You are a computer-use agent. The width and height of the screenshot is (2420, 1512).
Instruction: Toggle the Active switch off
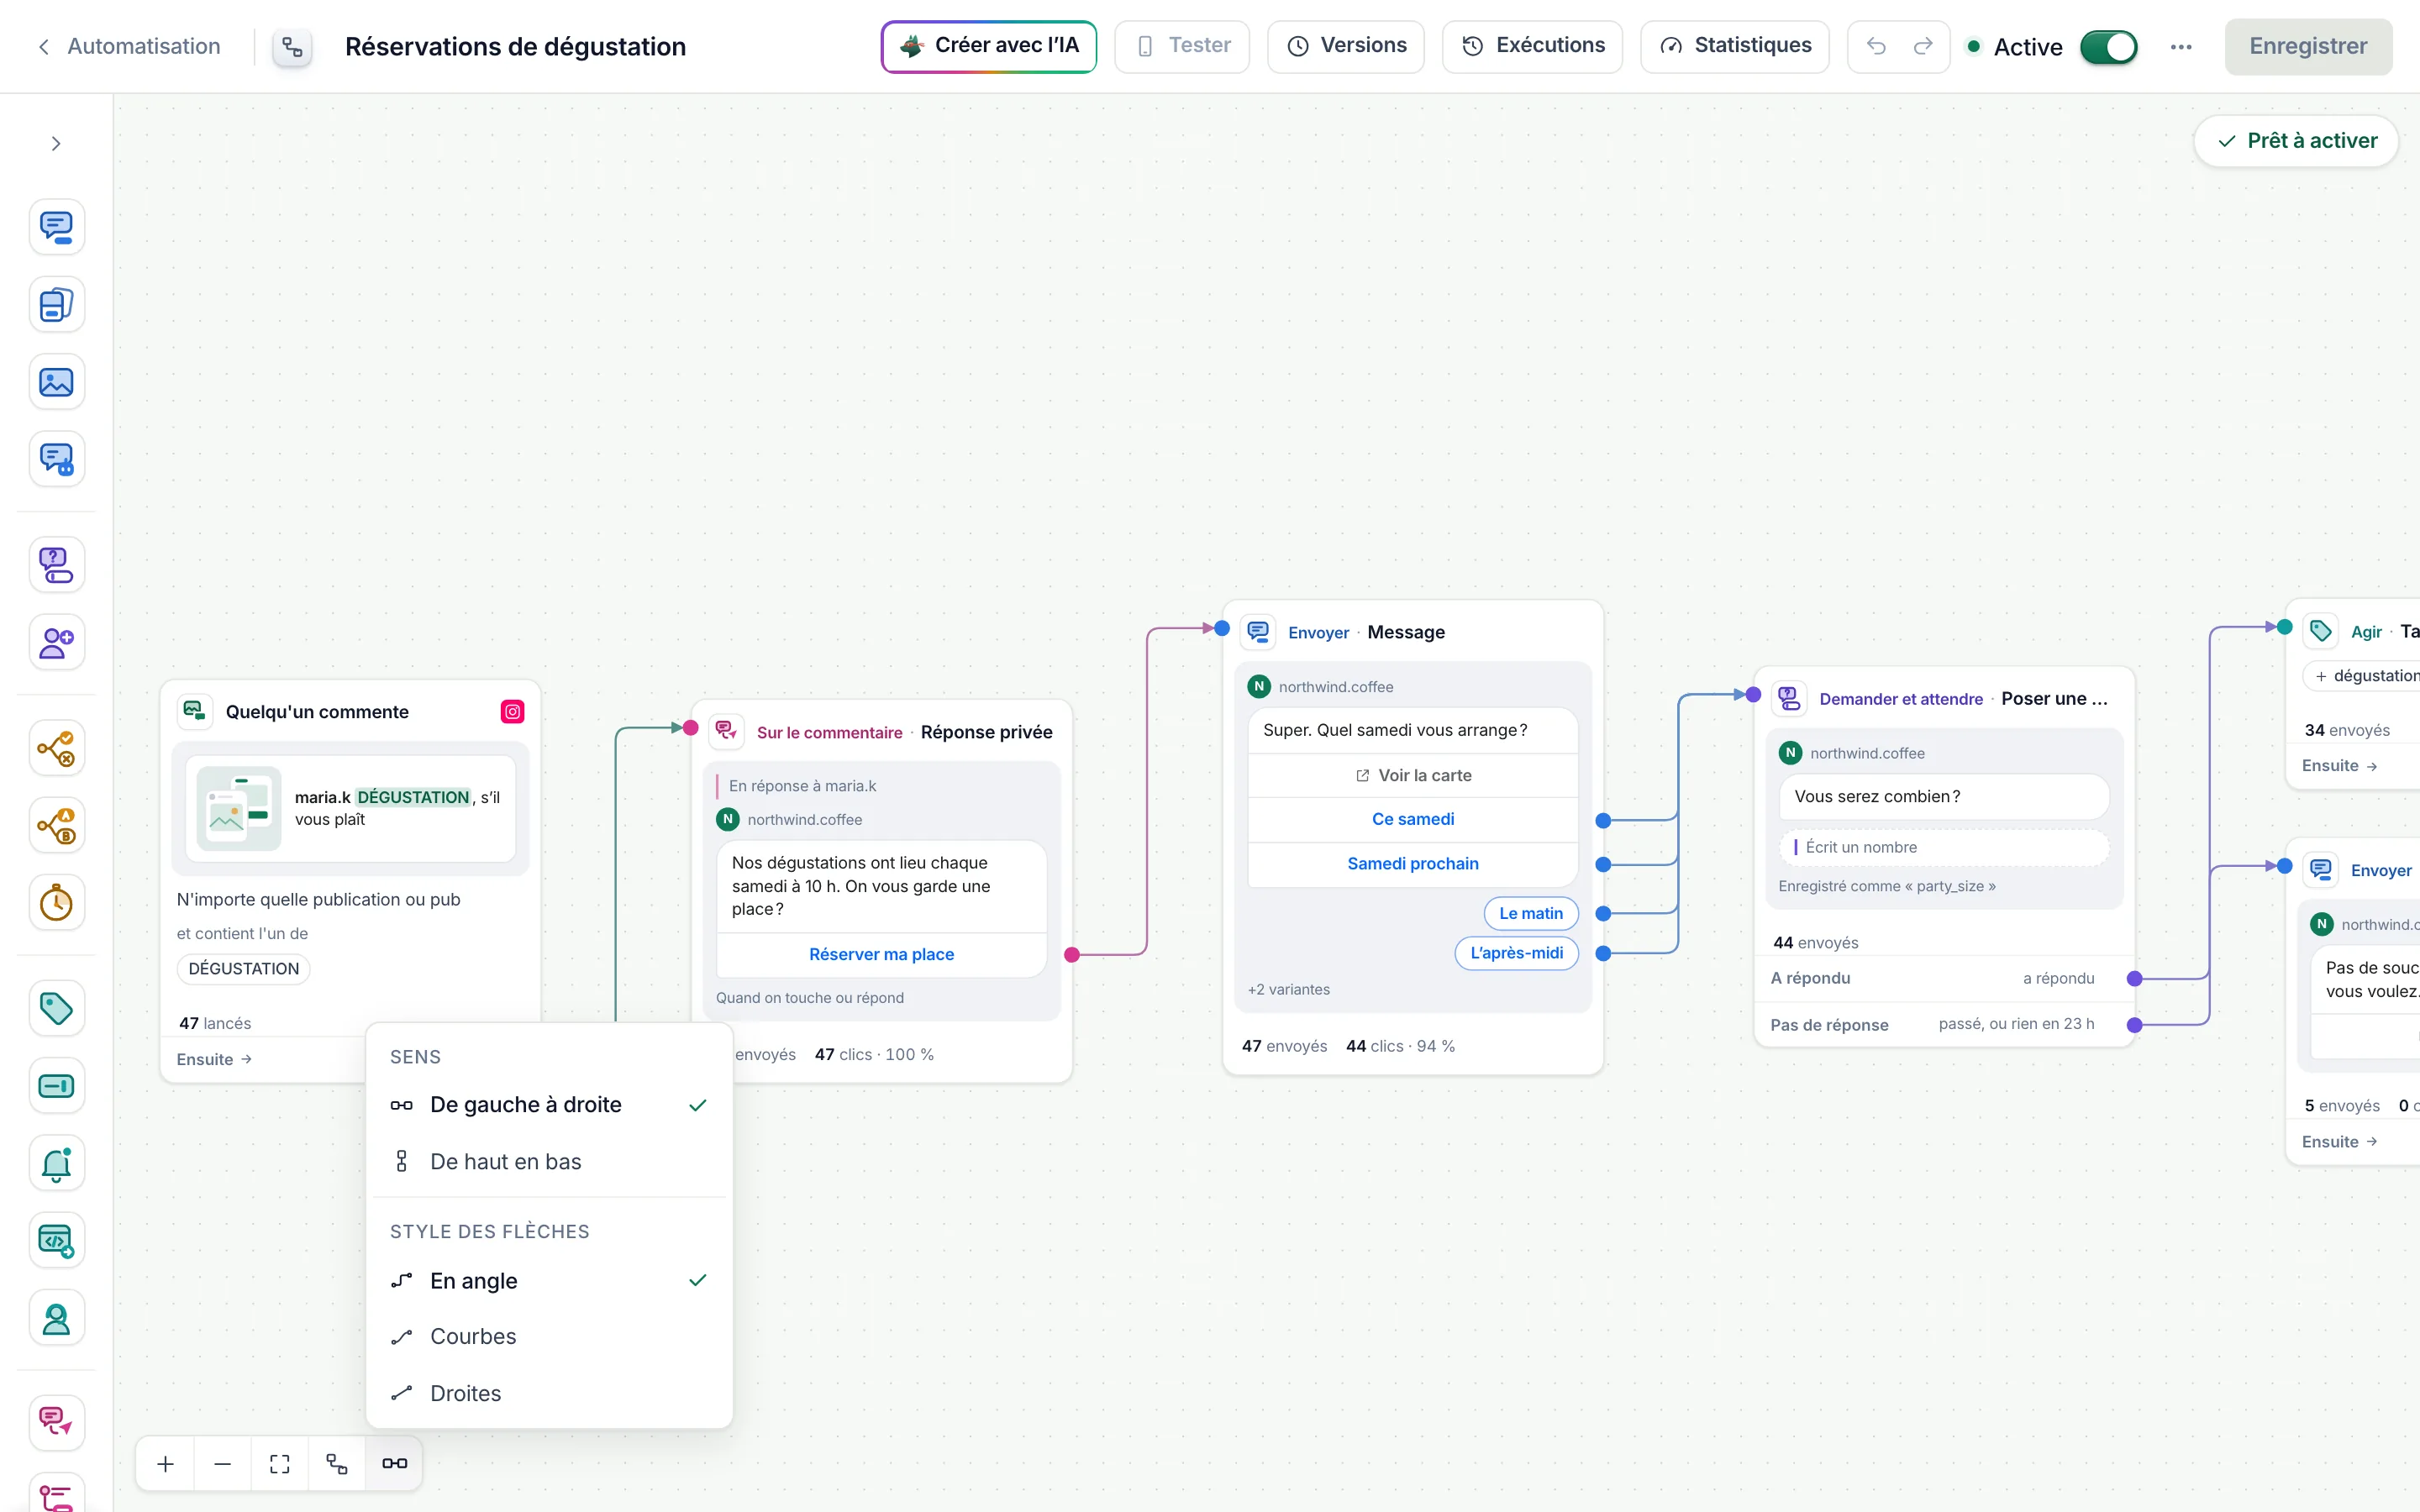click(x=2108, y=47)
